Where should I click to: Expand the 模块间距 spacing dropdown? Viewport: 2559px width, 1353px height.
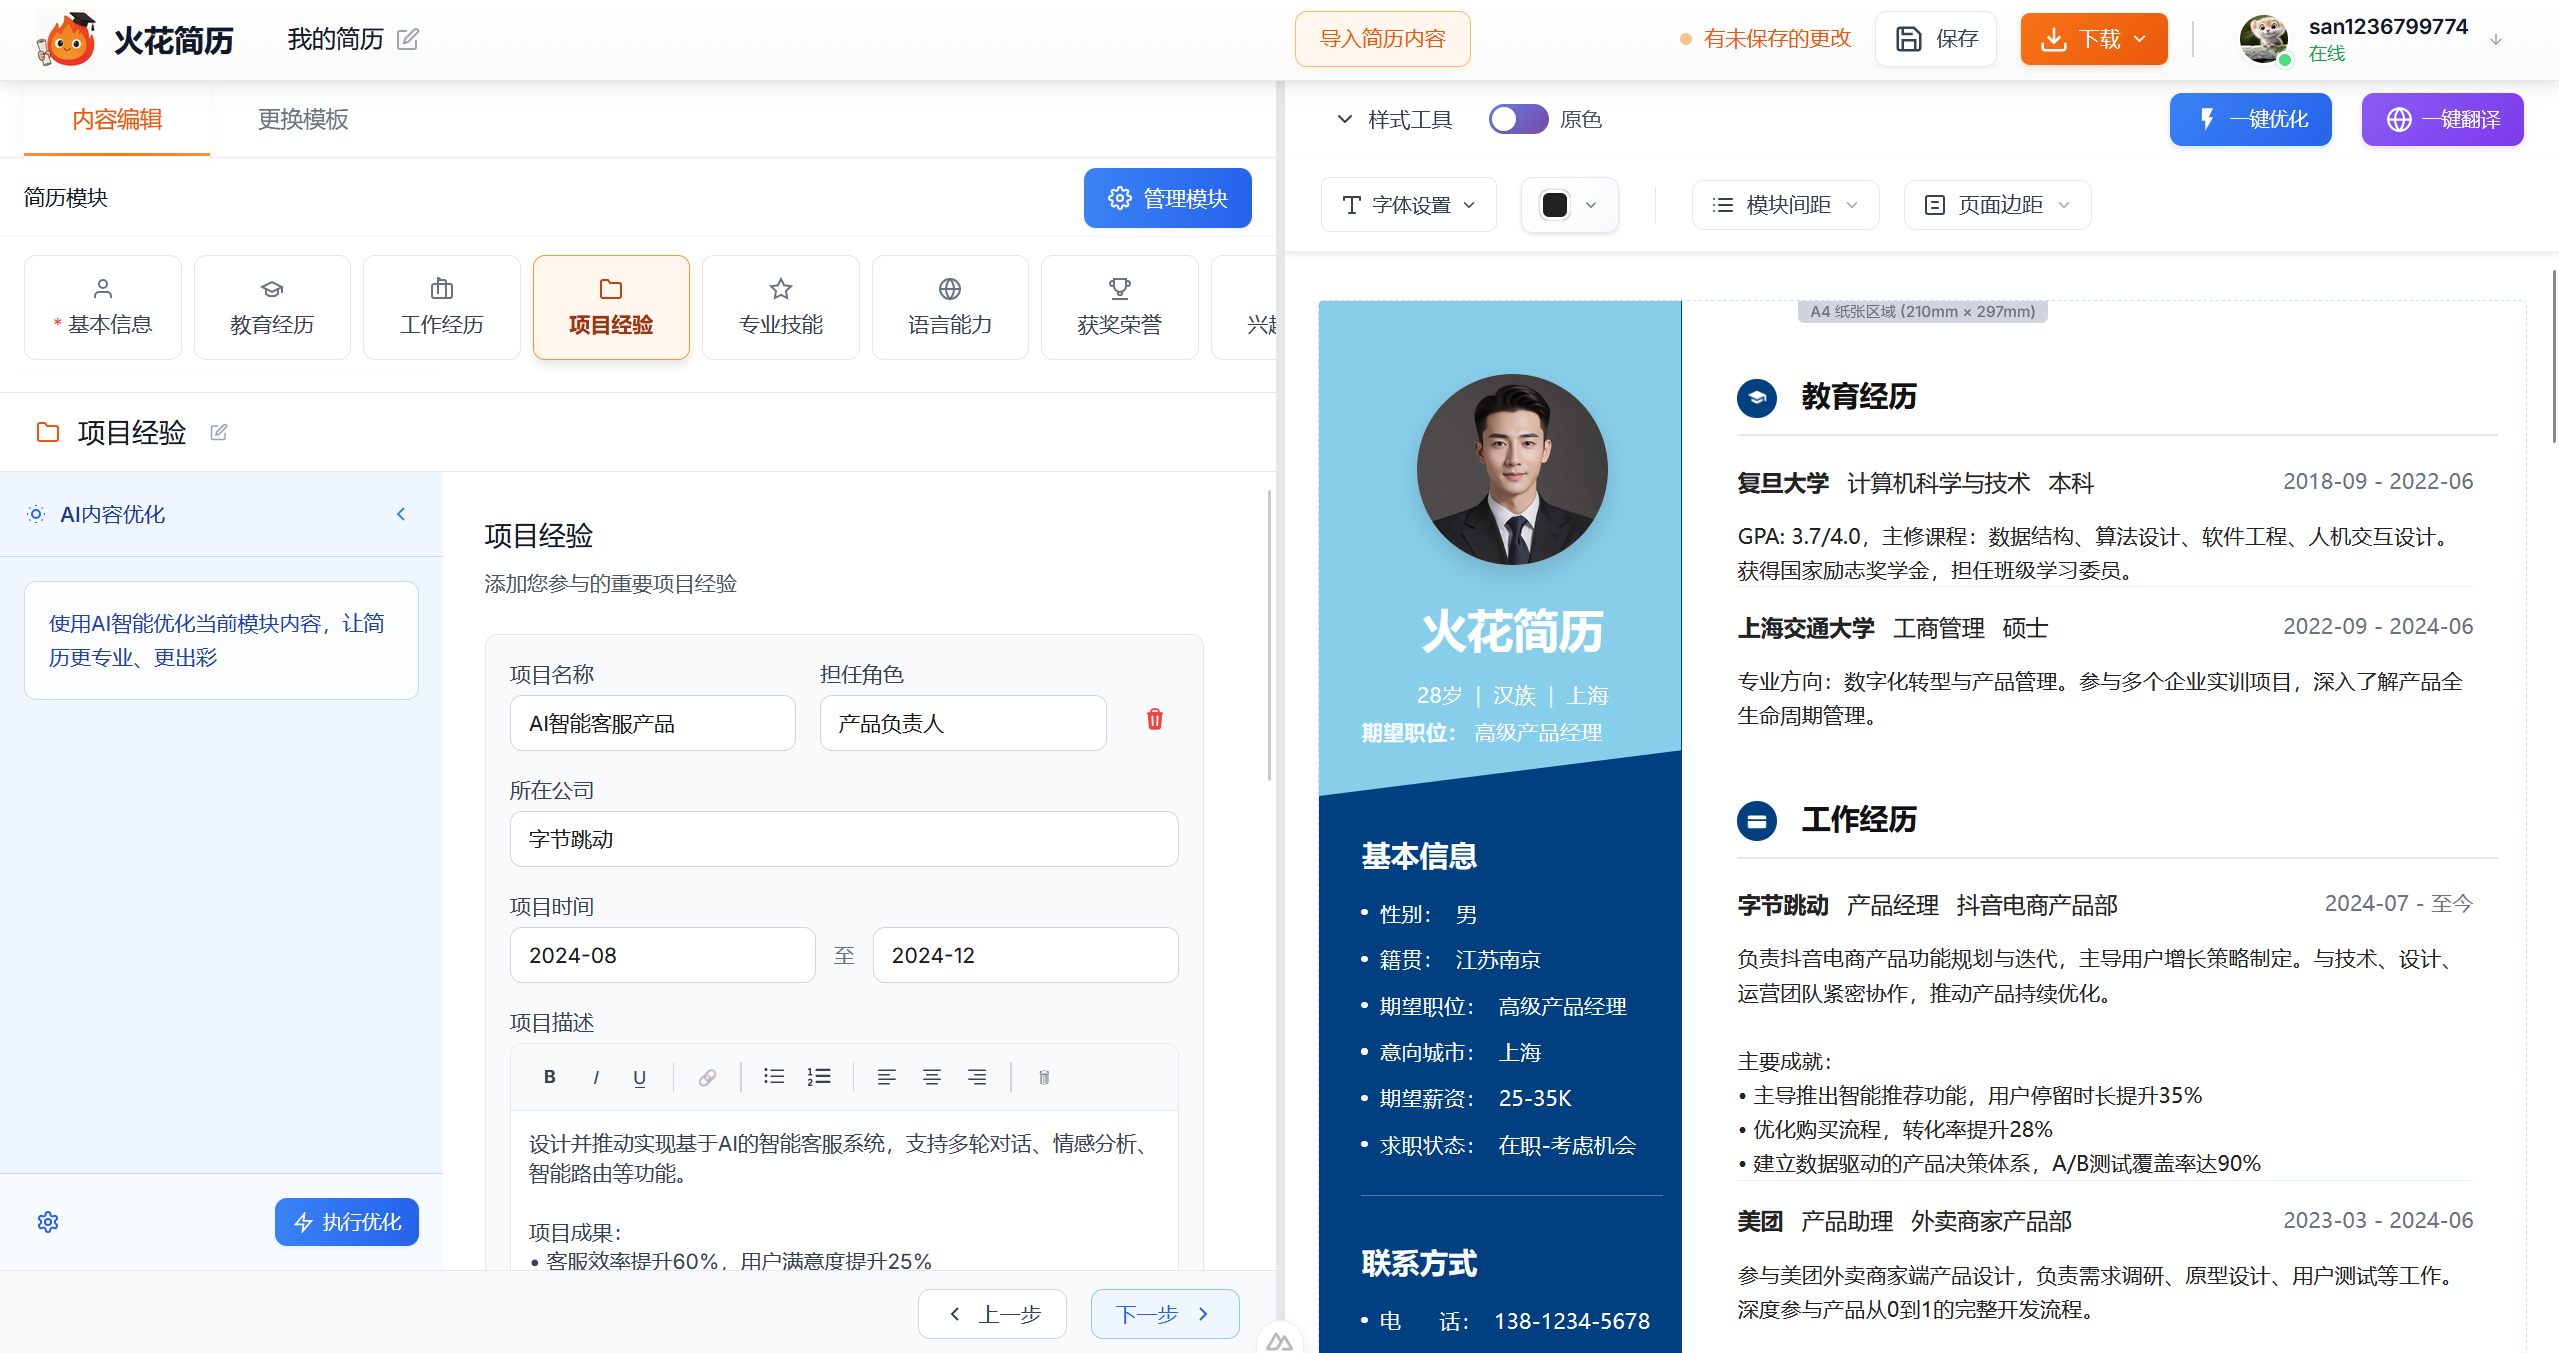[1784, 204]
